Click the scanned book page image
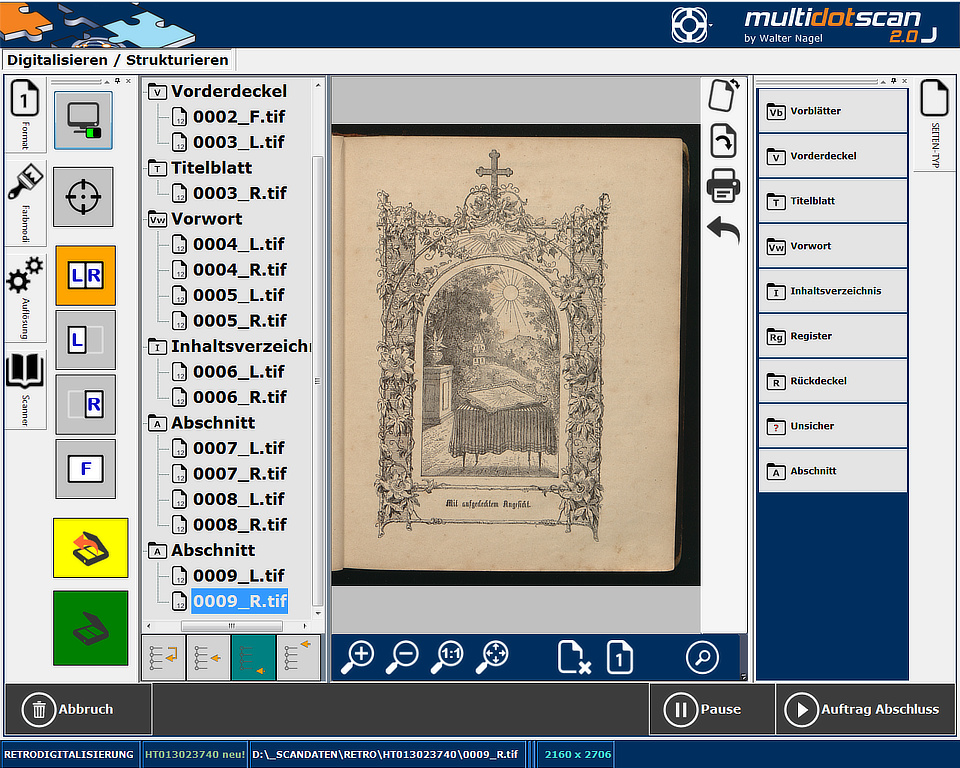 [516, 355]
